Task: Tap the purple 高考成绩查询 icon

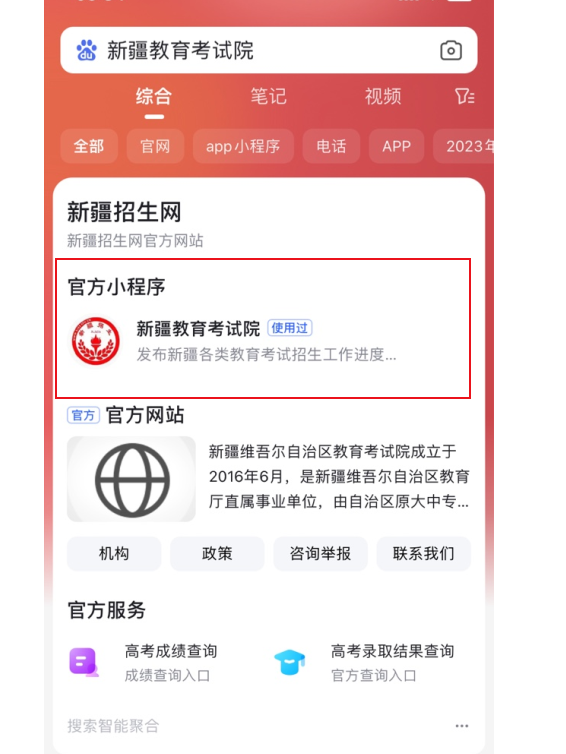Action: point(84,662)
